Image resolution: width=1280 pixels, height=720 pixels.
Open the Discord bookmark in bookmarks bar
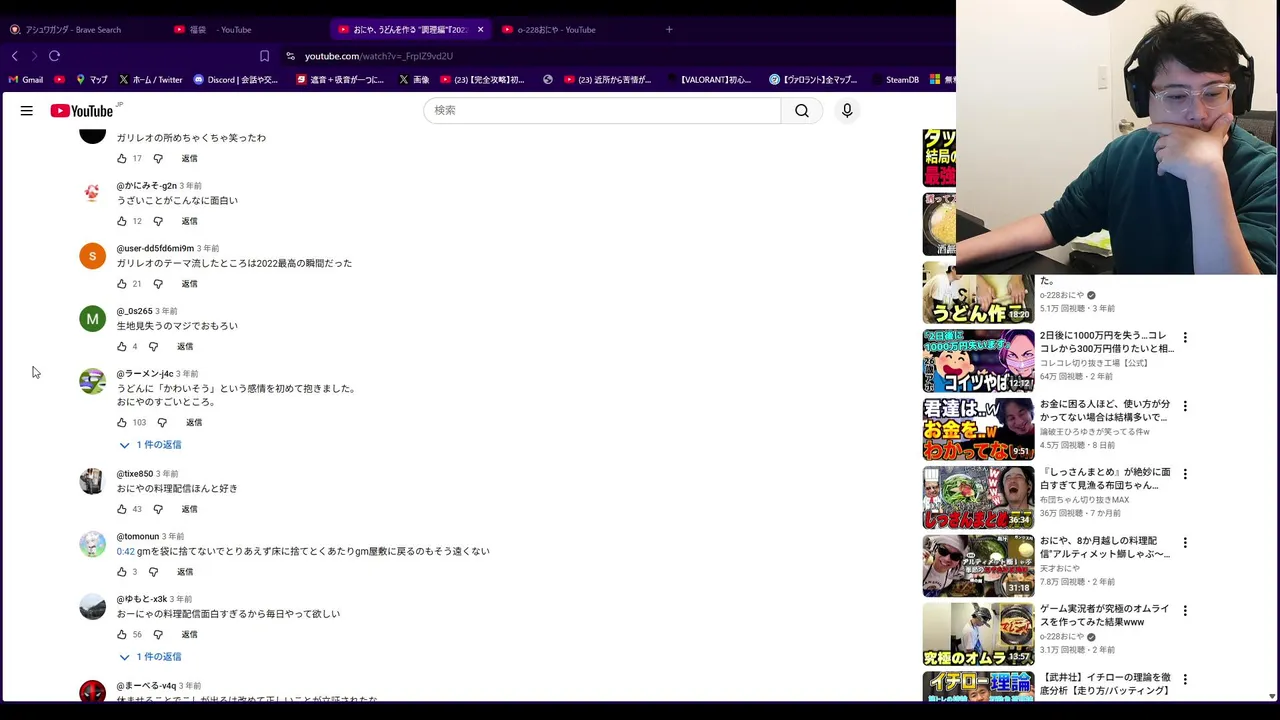[236, 79]
